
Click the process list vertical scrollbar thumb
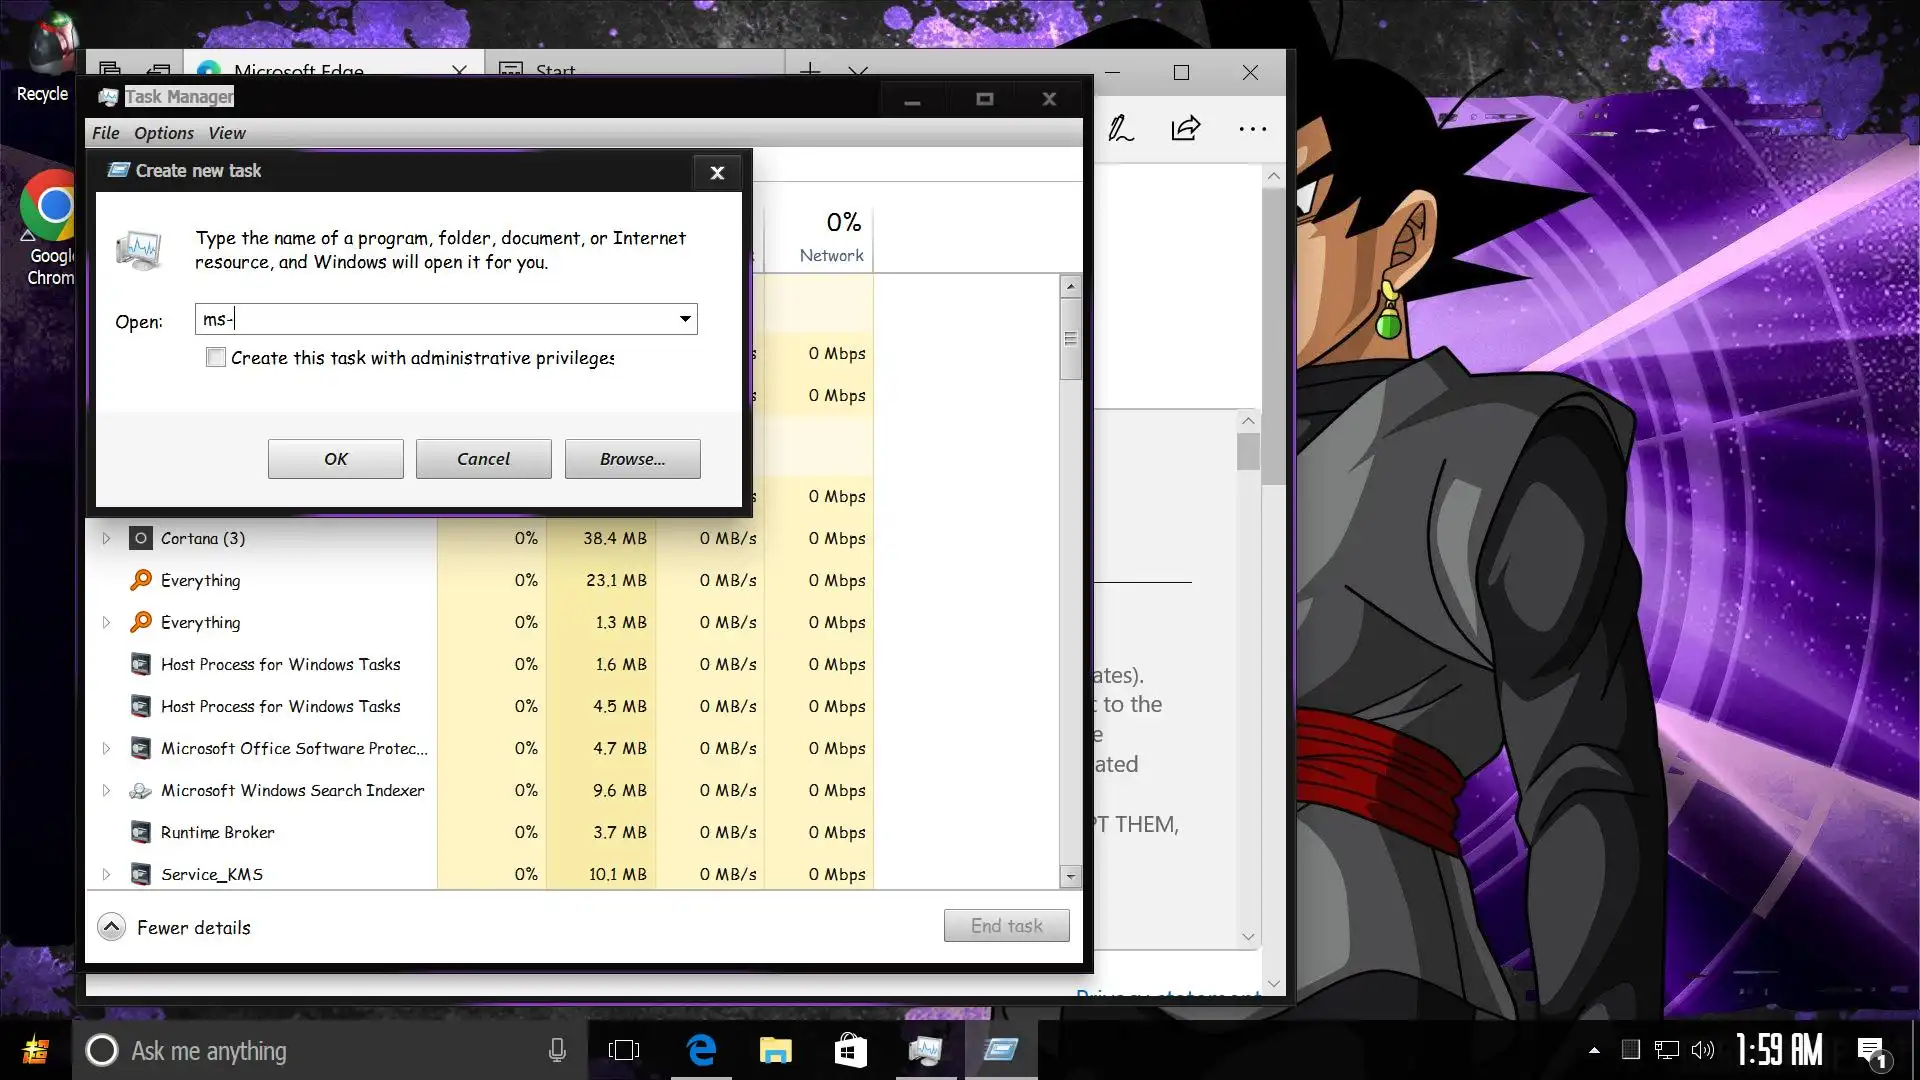(1070, 340)
